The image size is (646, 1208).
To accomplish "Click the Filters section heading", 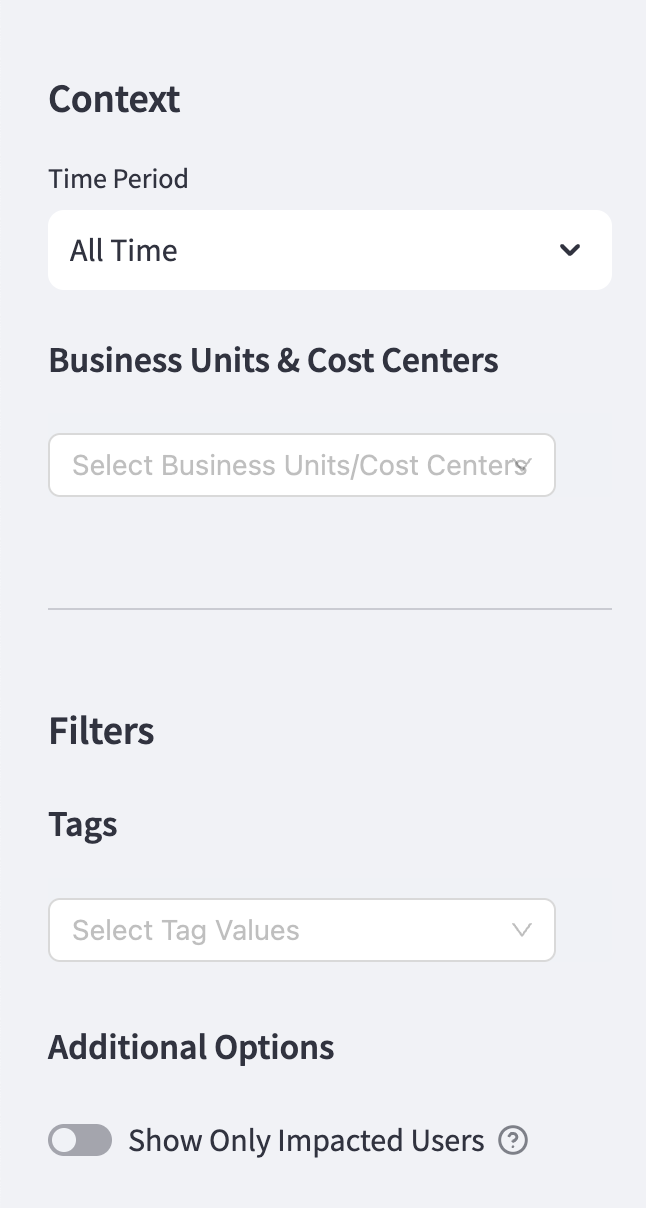I will pos(101,731).
